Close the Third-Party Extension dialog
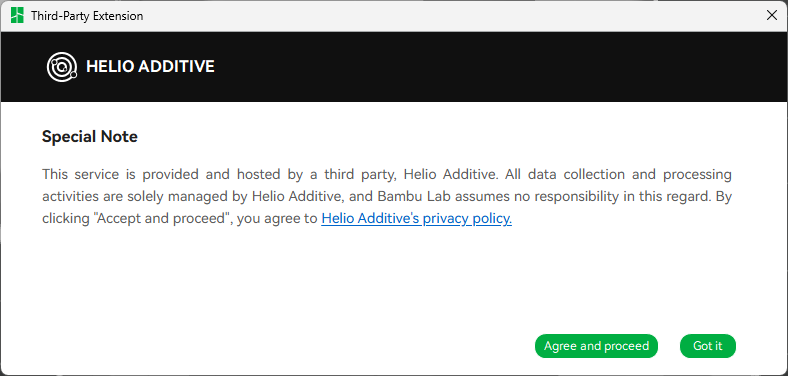Screen dimensions: 788x376 [771, 16]
